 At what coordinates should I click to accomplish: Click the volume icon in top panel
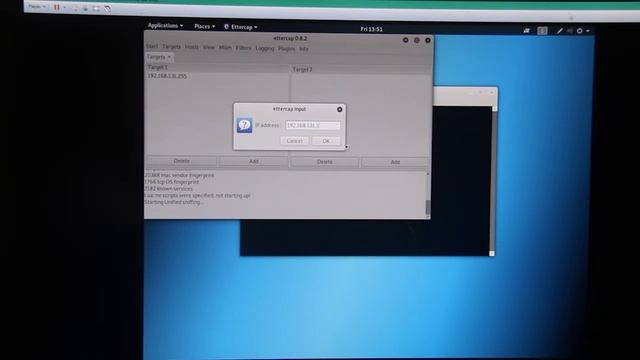click(570, 31)
